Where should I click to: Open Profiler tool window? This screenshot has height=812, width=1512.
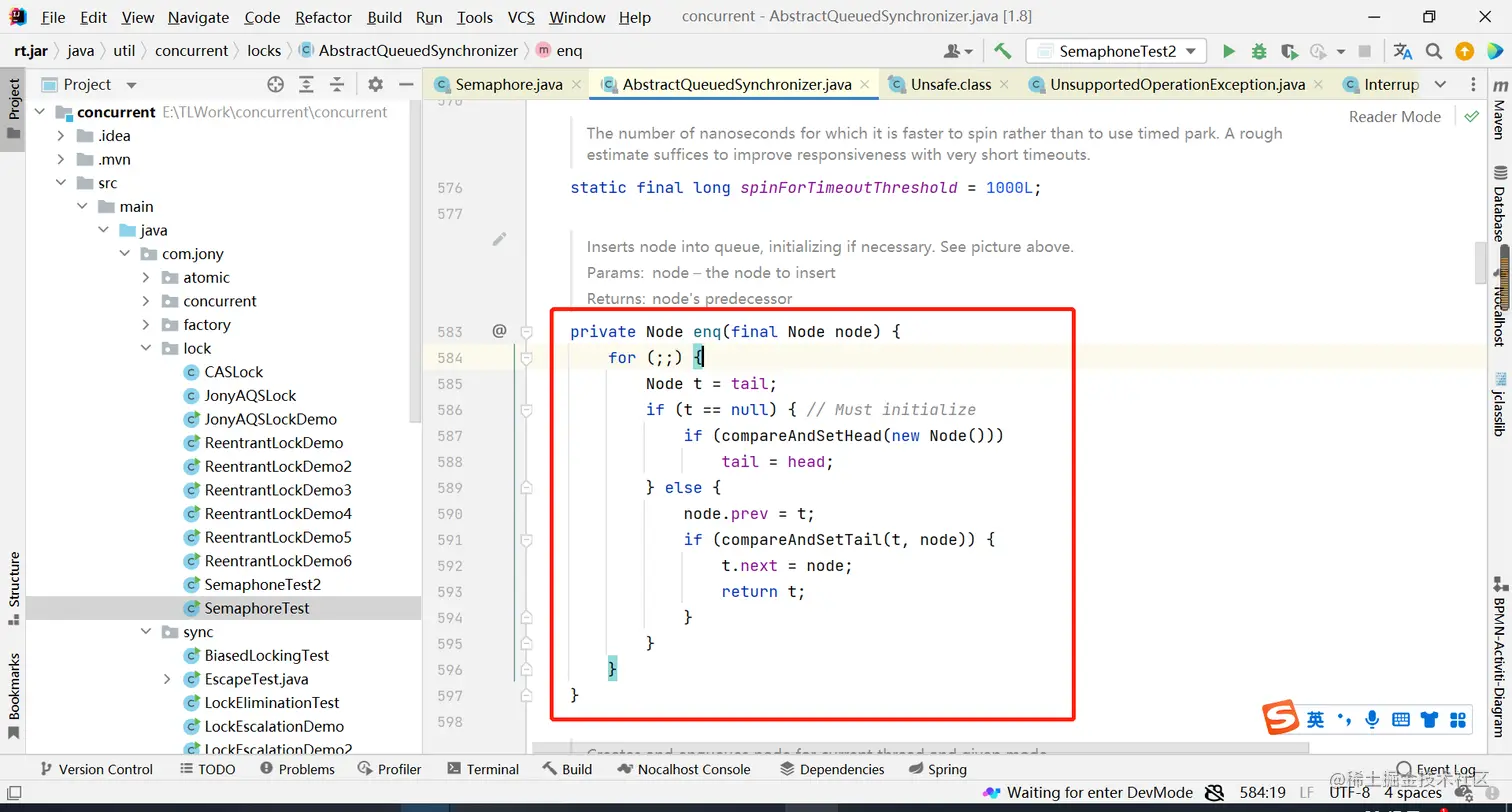point(389,769)
